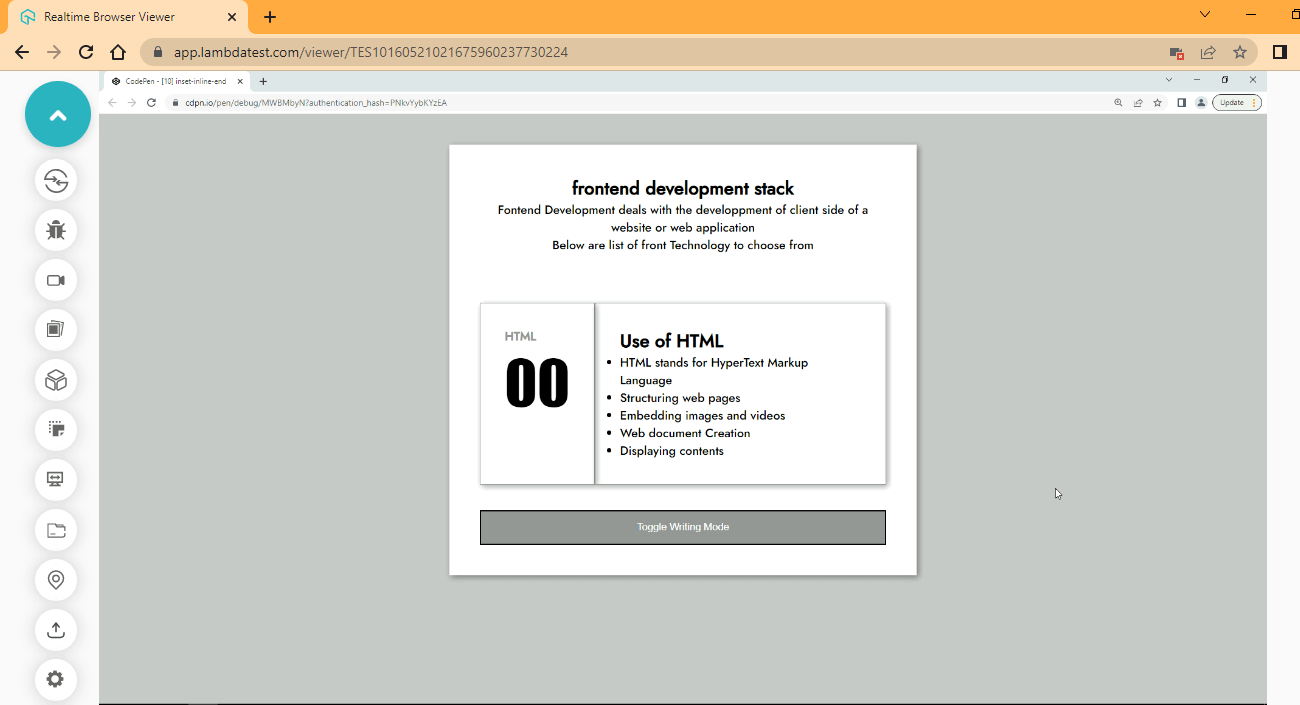Click the inner cdpn.io address bar
Viewport: 1300px width, 705px height.
pos(640,102)
